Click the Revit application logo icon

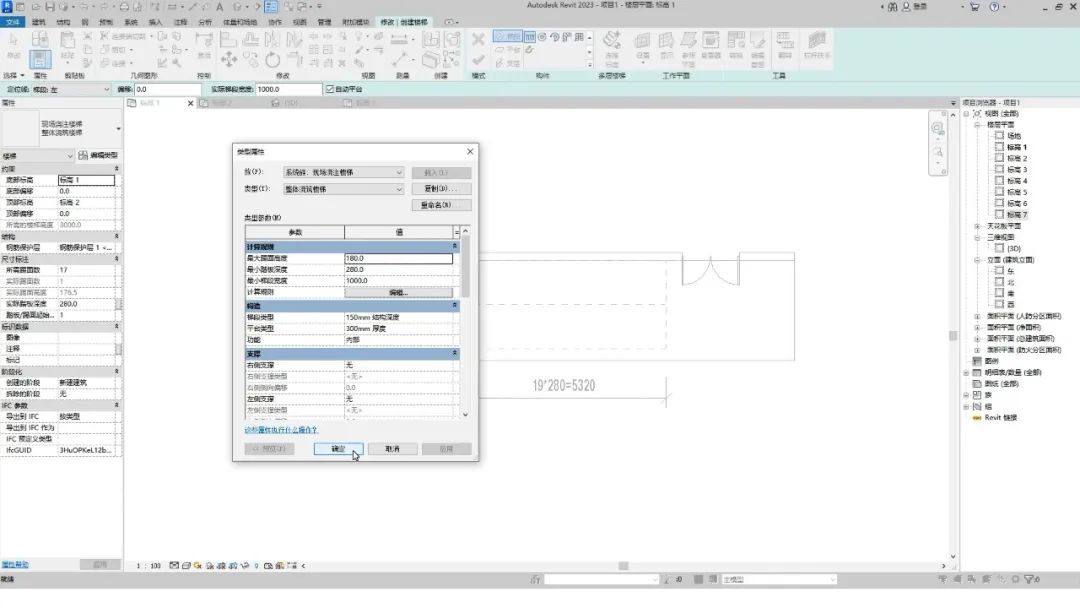(x=8, y=7)
